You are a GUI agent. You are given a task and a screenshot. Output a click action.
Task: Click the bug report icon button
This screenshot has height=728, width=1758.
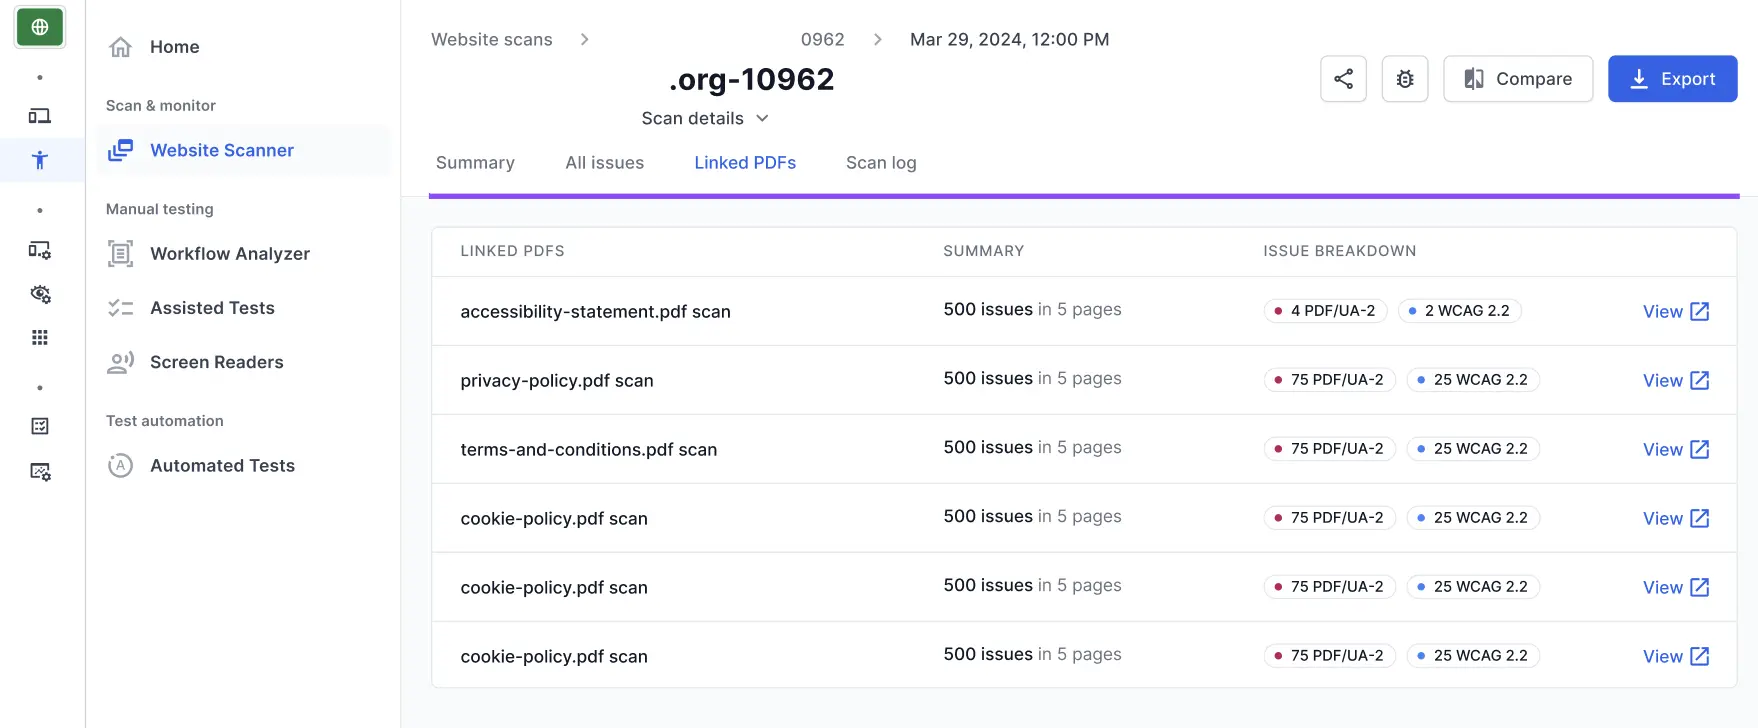[1405, 79]
